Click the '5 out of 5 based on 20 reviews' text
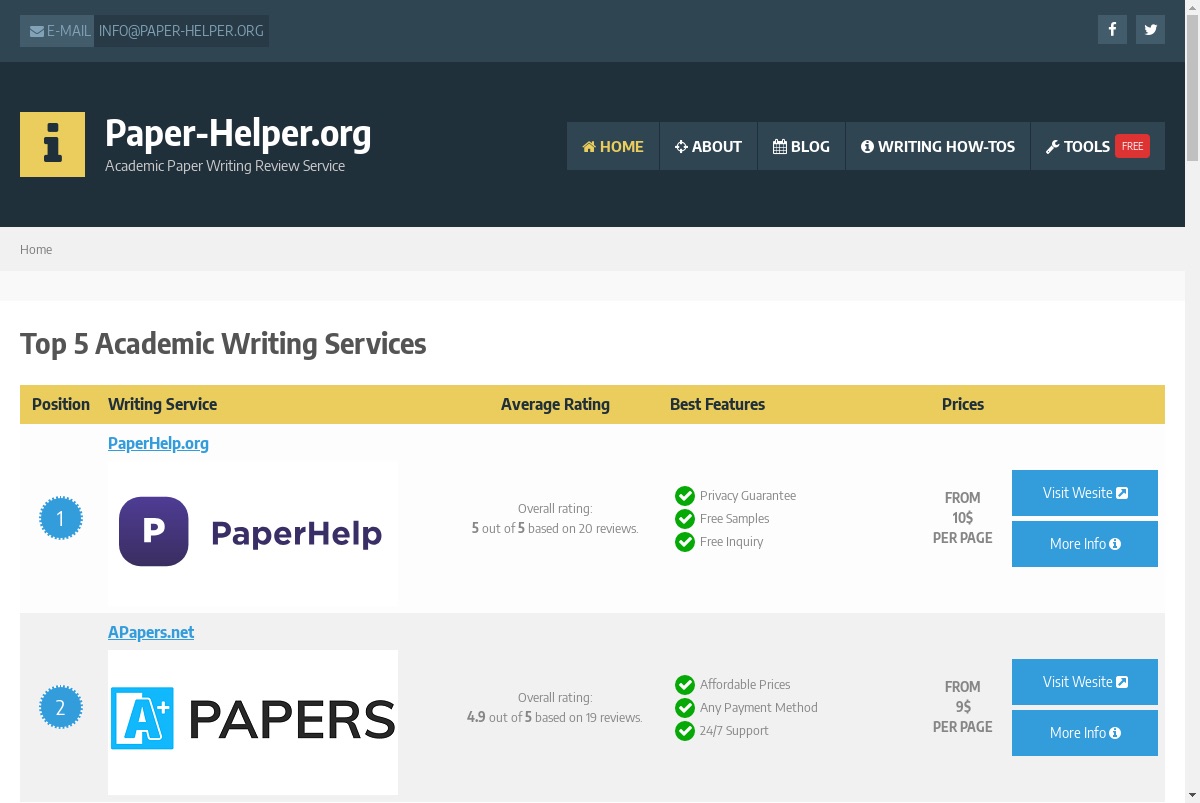1200x803 pixels. 555,528
